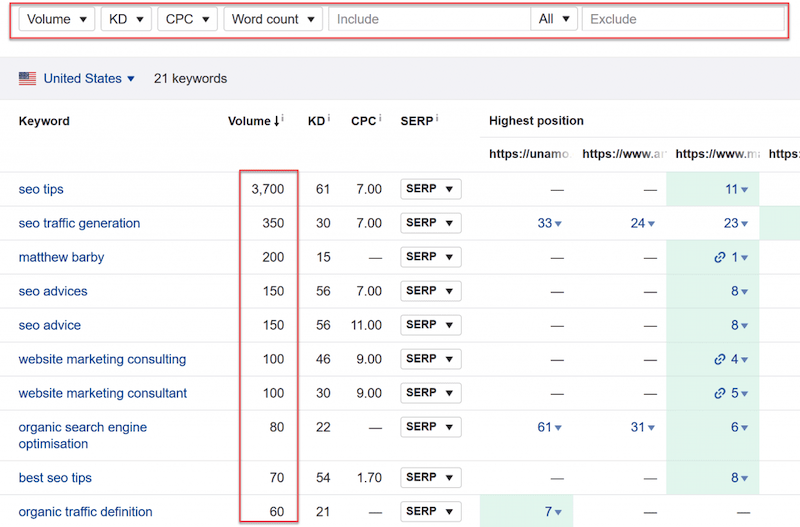
Task: Click link icon in website marketing consulting row
Action: tap(720, 359)
